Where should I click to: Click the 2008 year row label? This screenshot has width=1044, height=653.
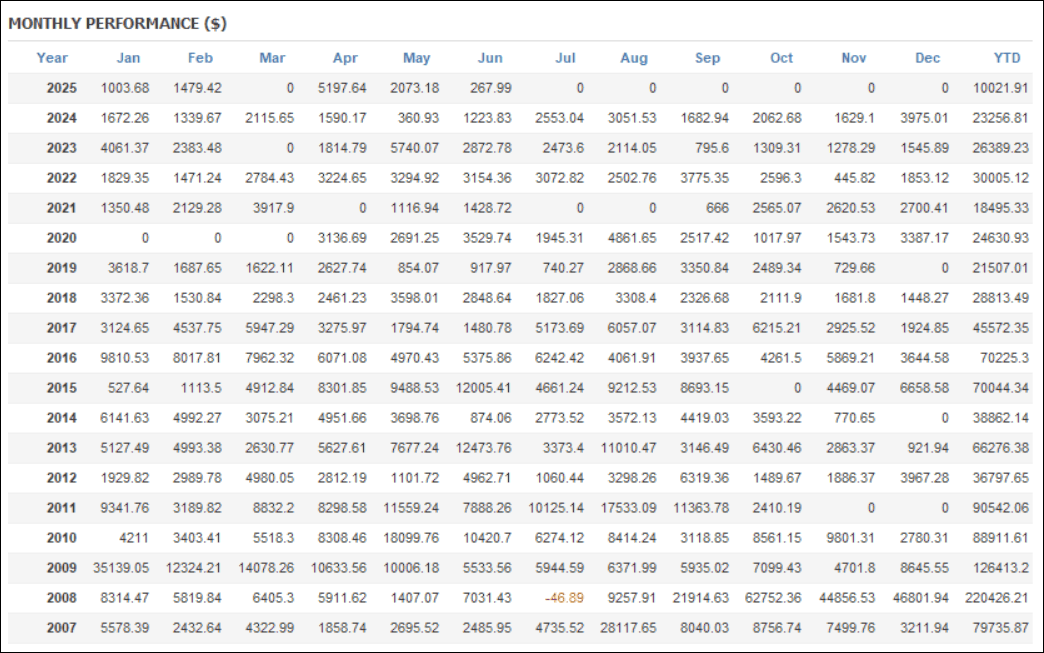(61, 598)
